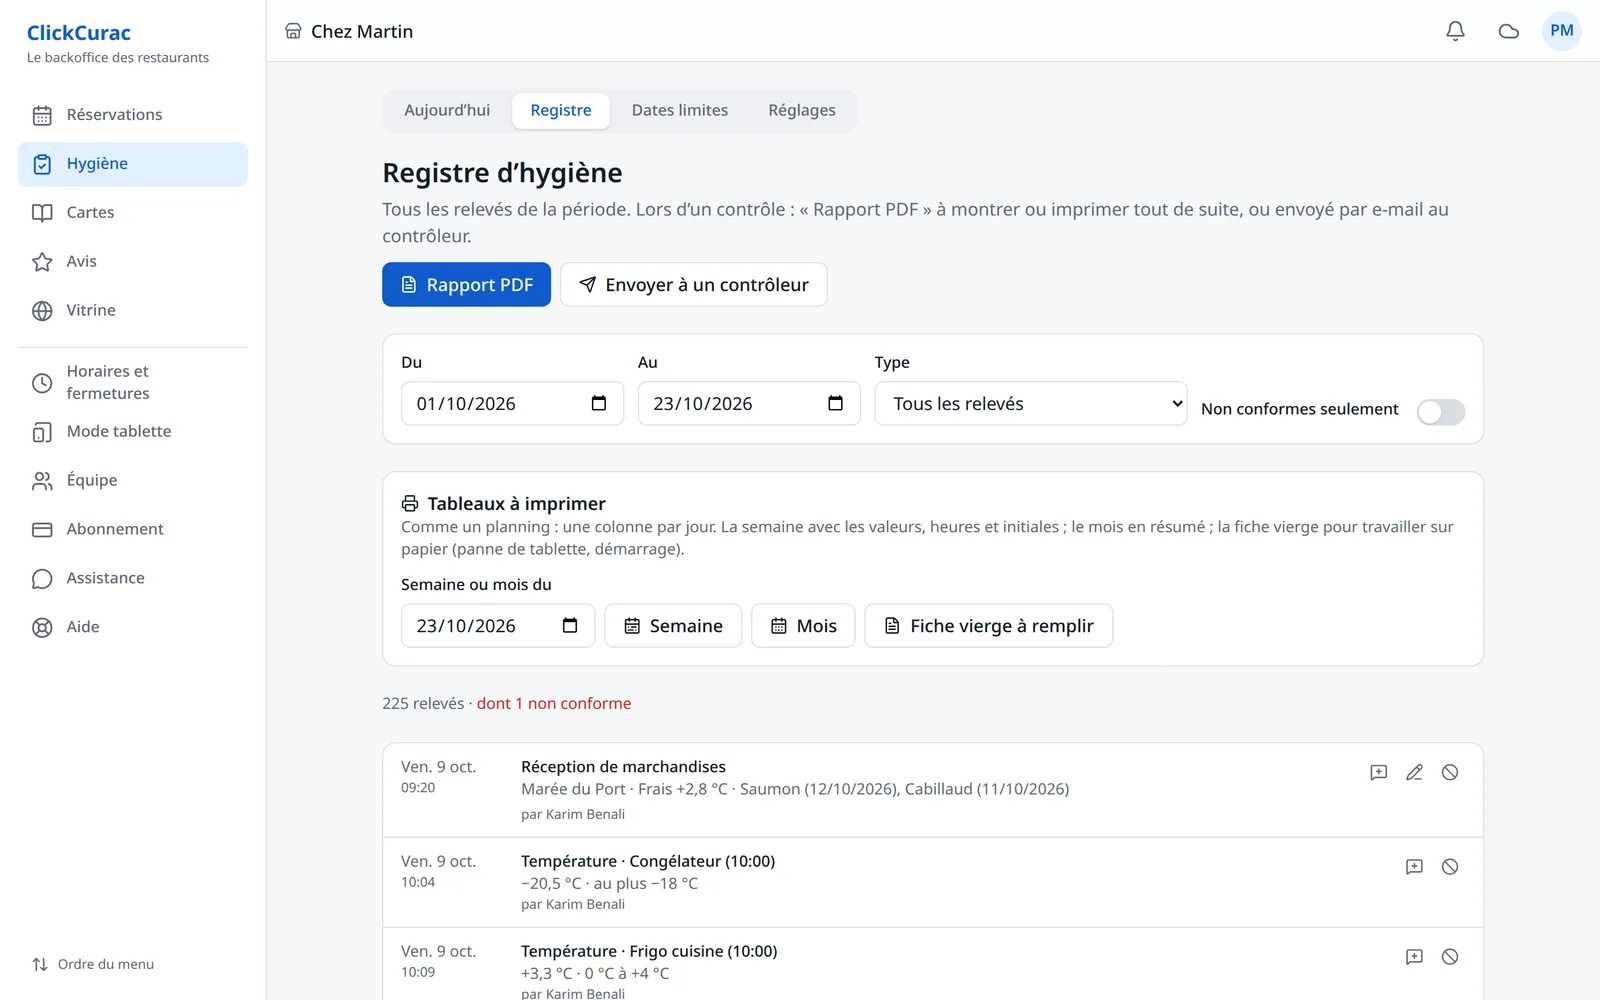Toggle Non conformes seulement switch
Image resolution: width=1600 pixels, height=1000 pixels.
(1441, 411)
